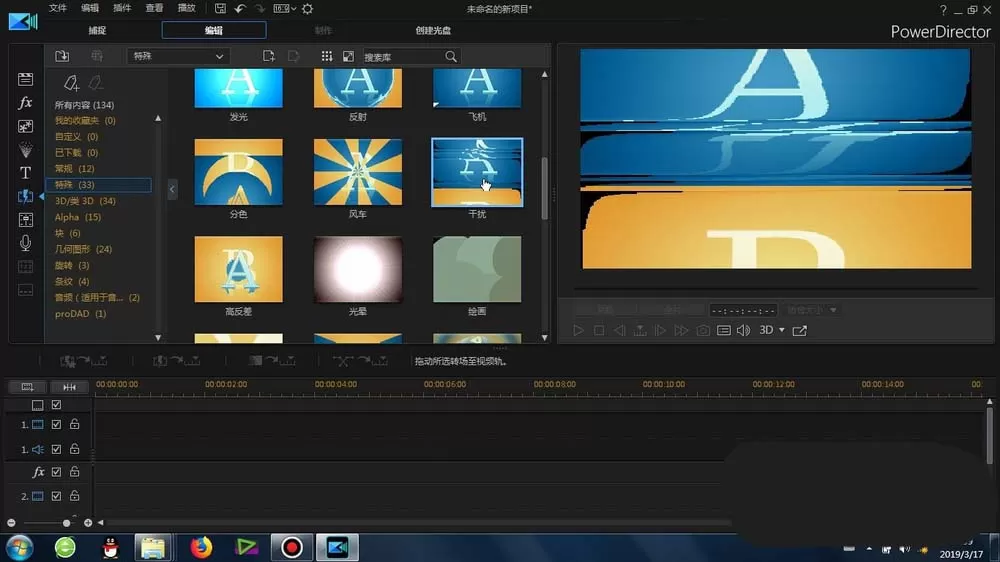Image resolution: width=1000 pixels, height=562 pixels.
Task: Click the timeline zoom slider handle
Action: coord(66,523)
